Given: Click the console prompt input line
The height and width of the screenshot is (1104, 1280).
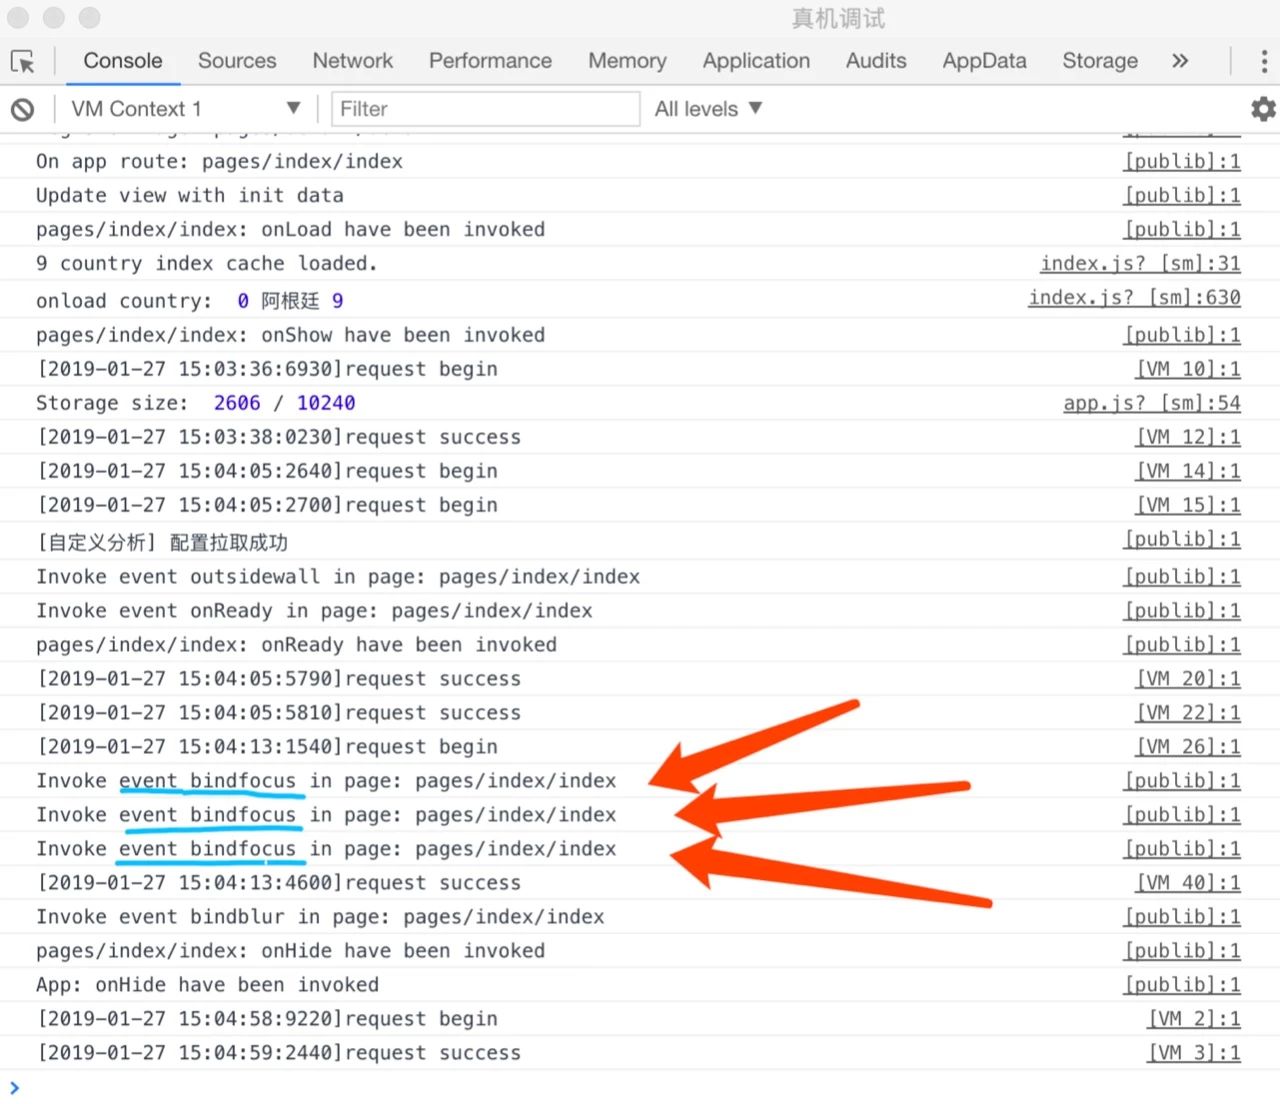Looking at the screenshot, I should pyautogui.click(x=640, y=1087).
